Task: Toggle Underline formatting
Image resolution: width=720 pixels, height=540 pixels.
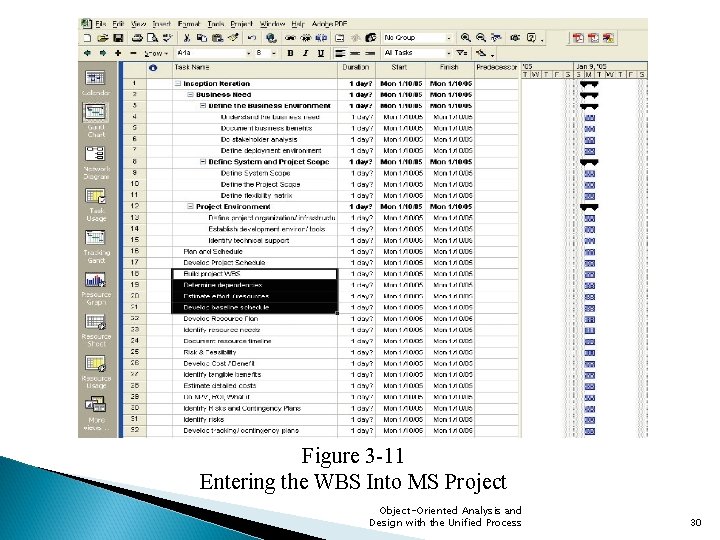Action: click(321, 53)
